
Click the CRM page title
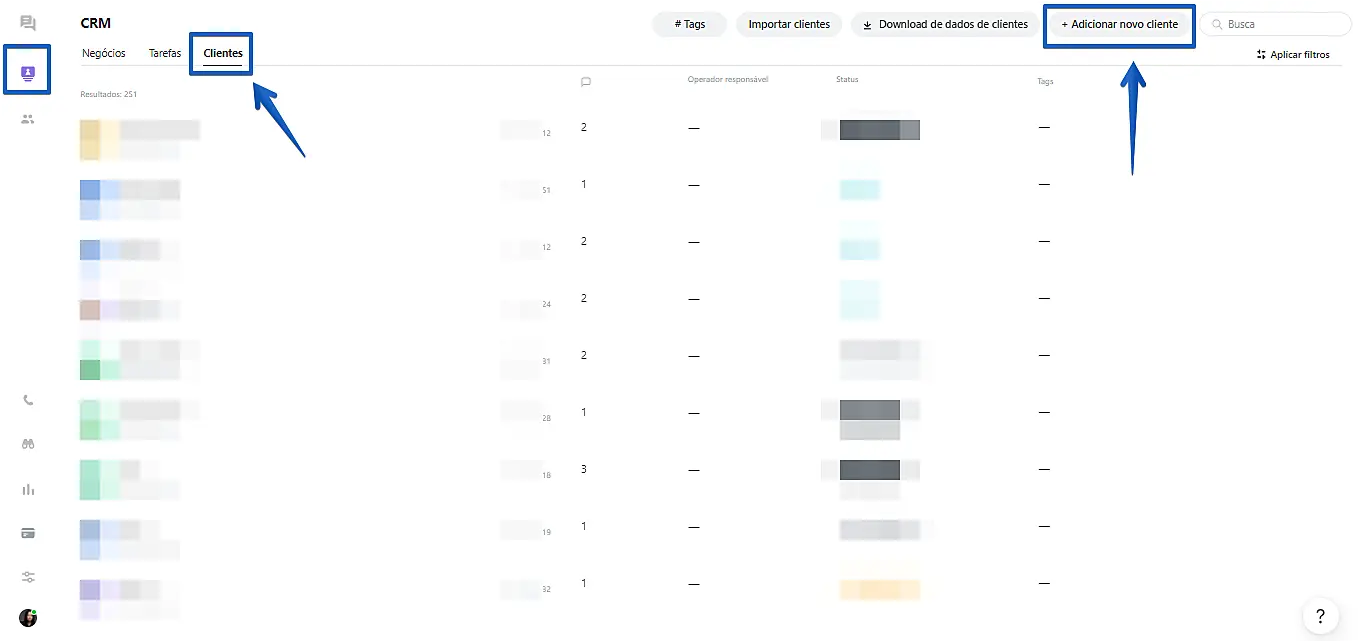coord(95,23)
